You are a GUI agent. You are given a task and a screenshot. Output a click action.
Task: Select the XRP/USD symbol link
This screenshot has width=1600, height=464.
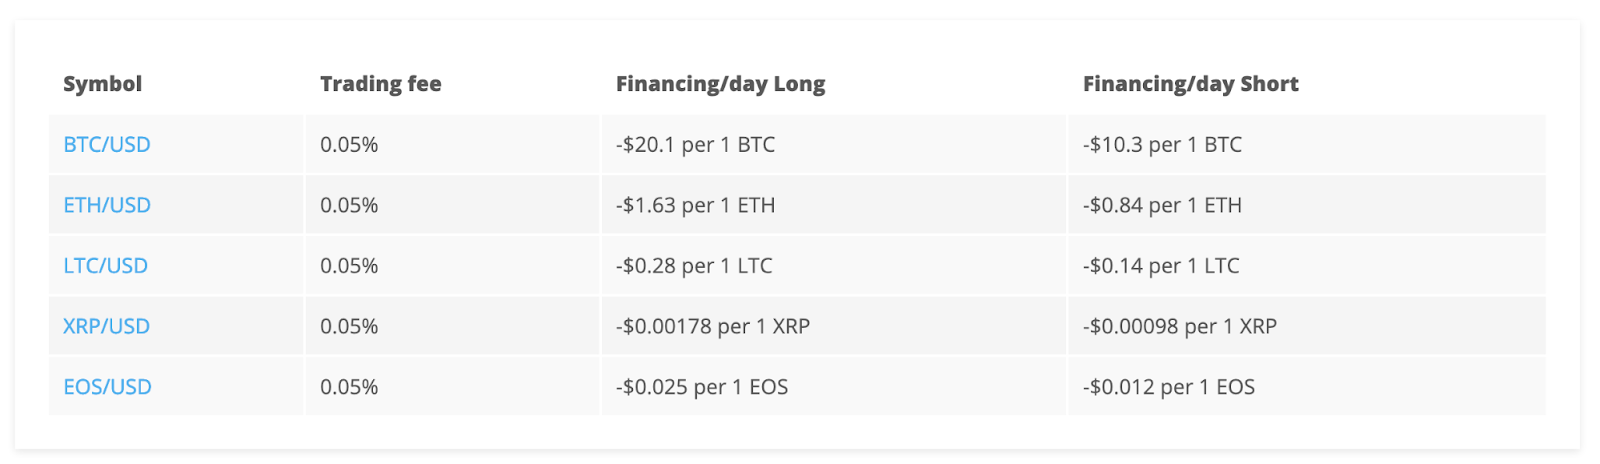[106, 326]
